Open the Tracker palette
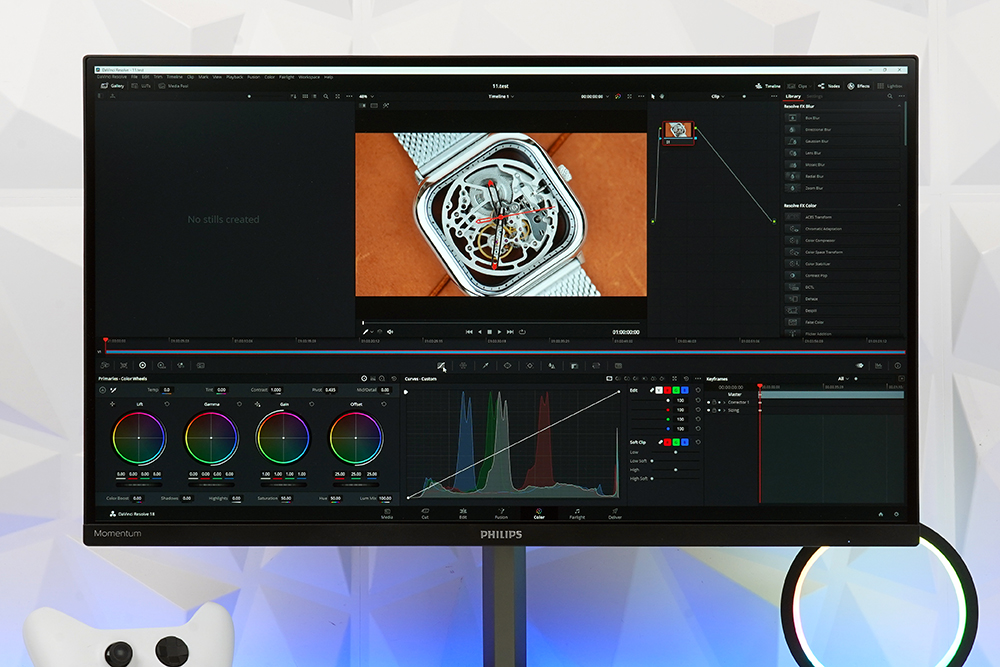The width and height of the screenshot is (1000, 667). click(x=529, y=365)
